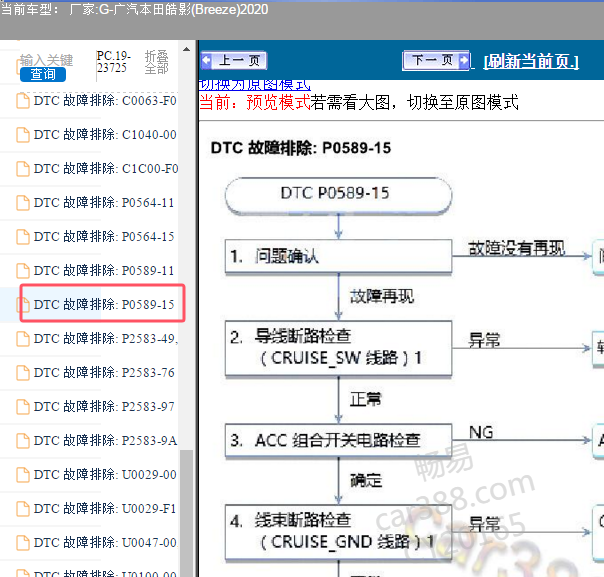Click the 刷新当前页 refresh link
Viewport: 604px width, 577px height.
point(531,61)
